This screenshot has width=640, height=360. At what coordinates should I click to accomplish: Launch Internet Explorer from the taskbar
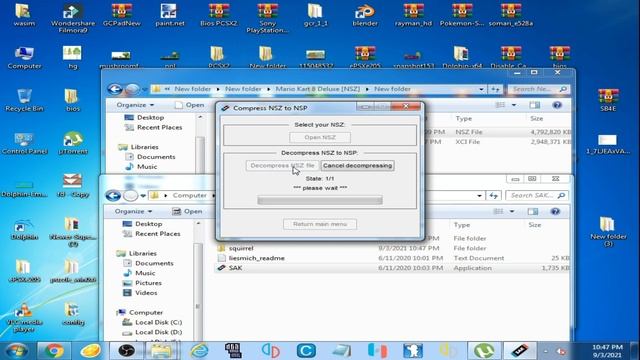[x=199, y=351]
